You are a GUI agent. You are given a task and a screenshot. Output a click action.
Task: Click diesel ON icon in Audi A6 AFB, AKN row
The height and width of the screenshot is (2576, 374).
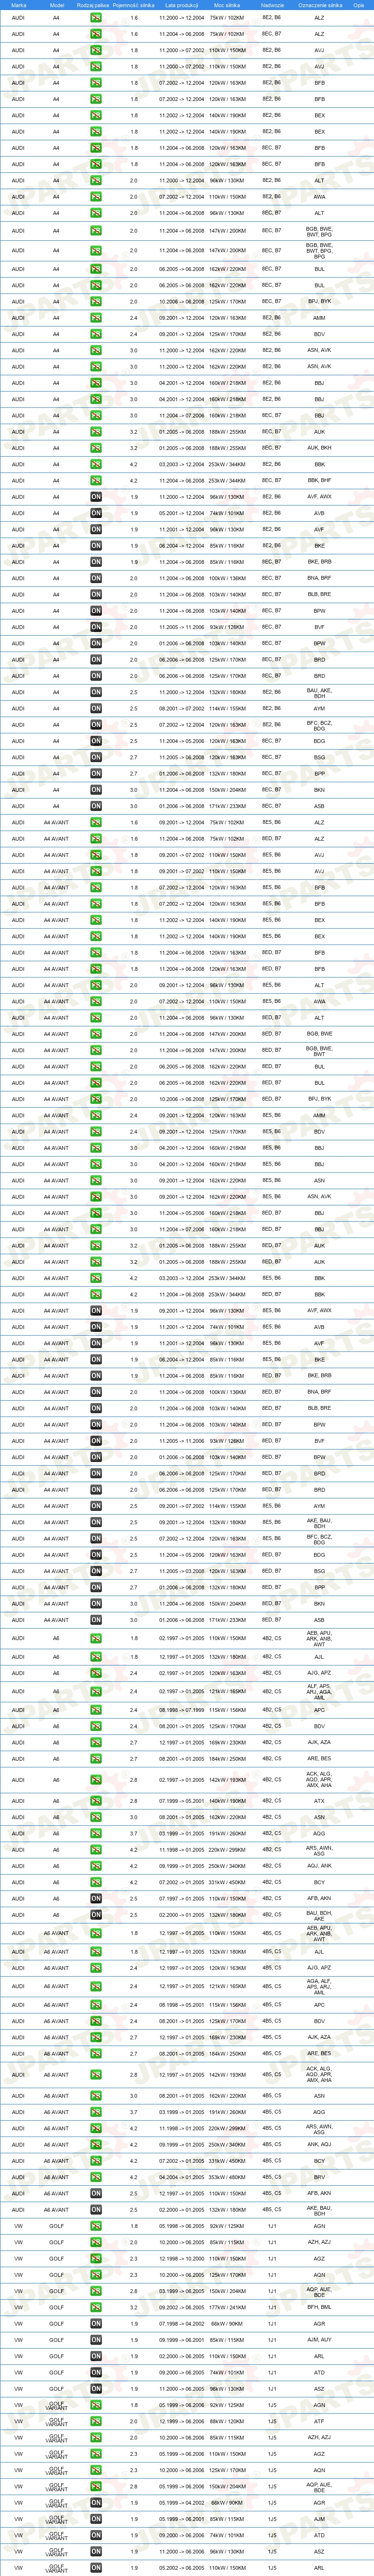pos(96,1899)
